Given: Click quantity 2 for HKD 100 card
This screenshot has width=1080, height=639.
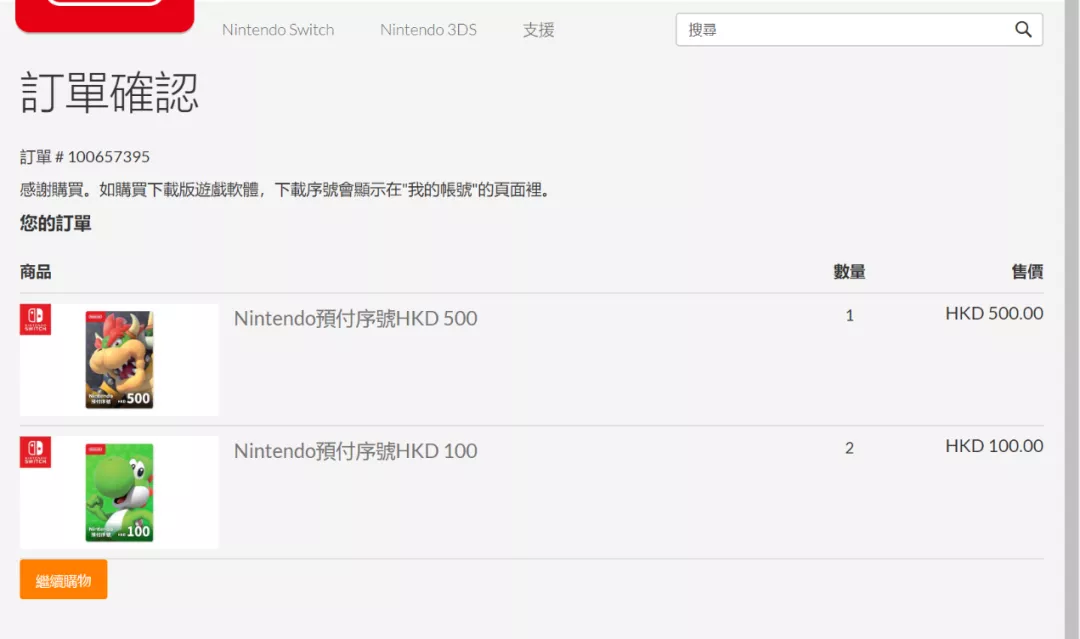Looking at the screenshot, I should point(849,448).
